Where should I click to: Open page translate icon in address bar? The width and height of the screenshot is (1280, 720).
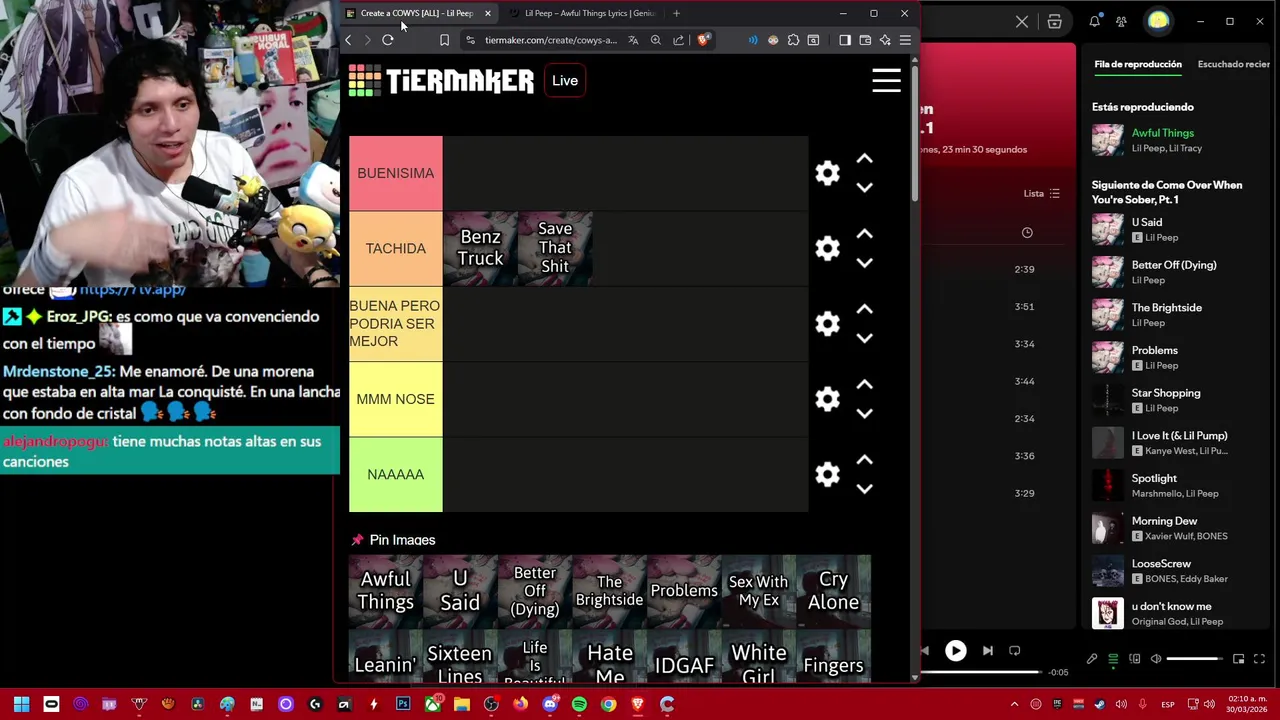point(633,40)
